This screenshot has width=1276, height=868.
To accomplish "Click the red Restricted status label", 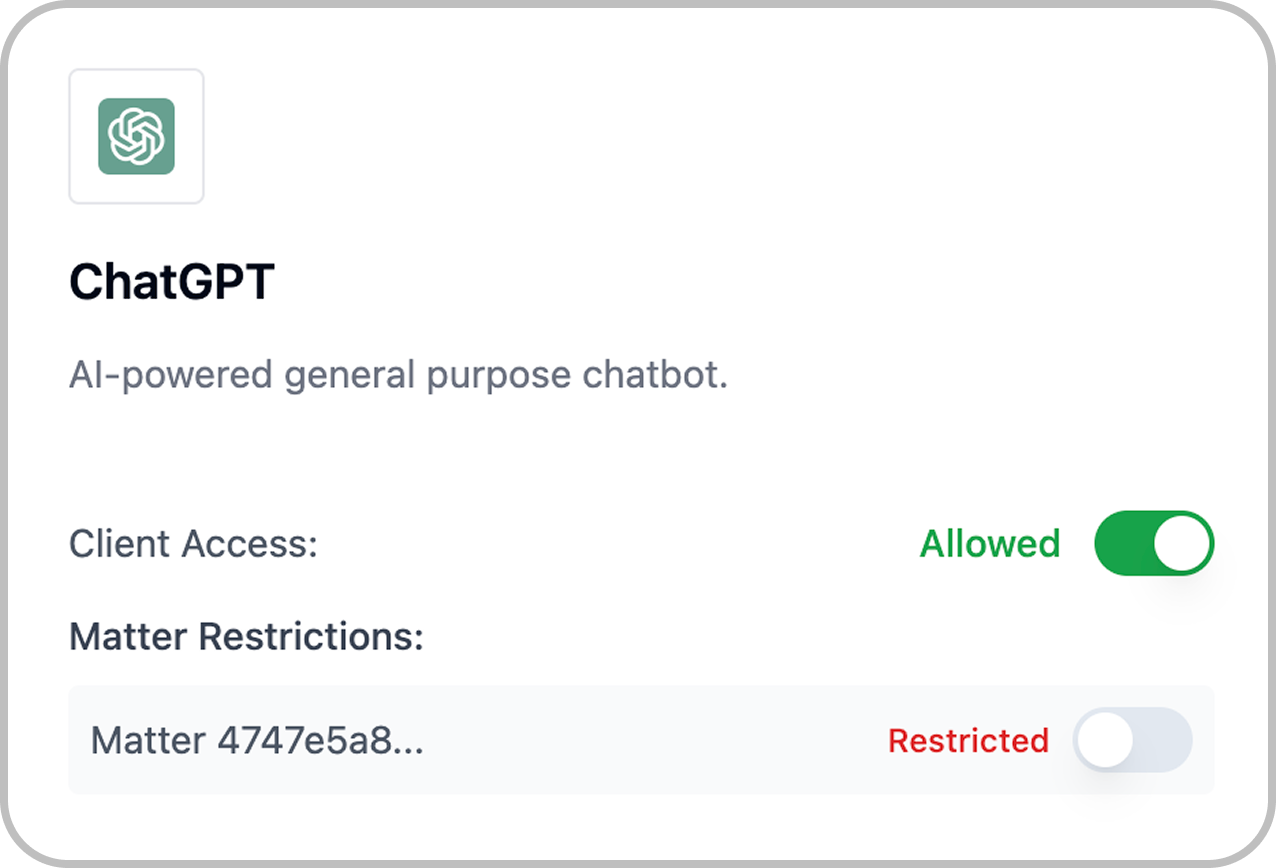I will 967,740.
